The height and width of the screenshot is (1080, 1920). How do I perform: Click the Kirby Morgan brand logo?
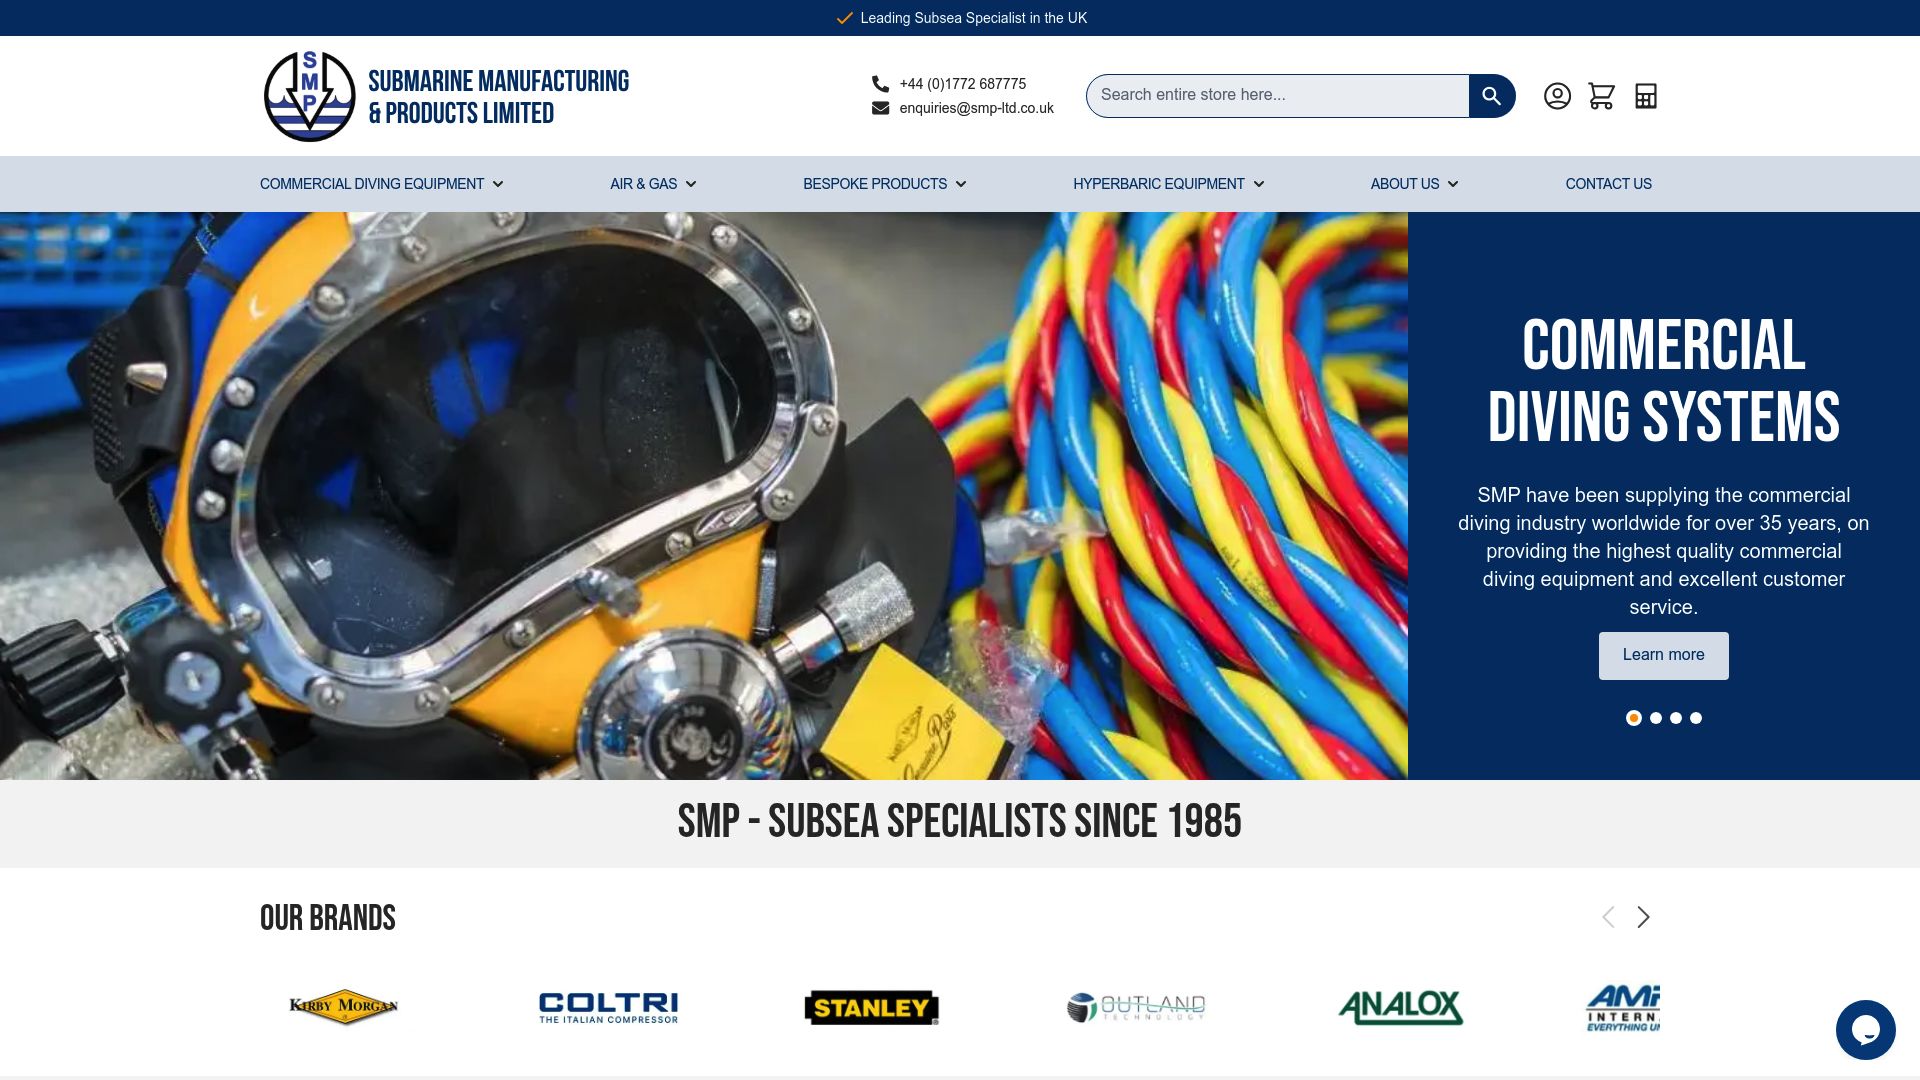344,1006
